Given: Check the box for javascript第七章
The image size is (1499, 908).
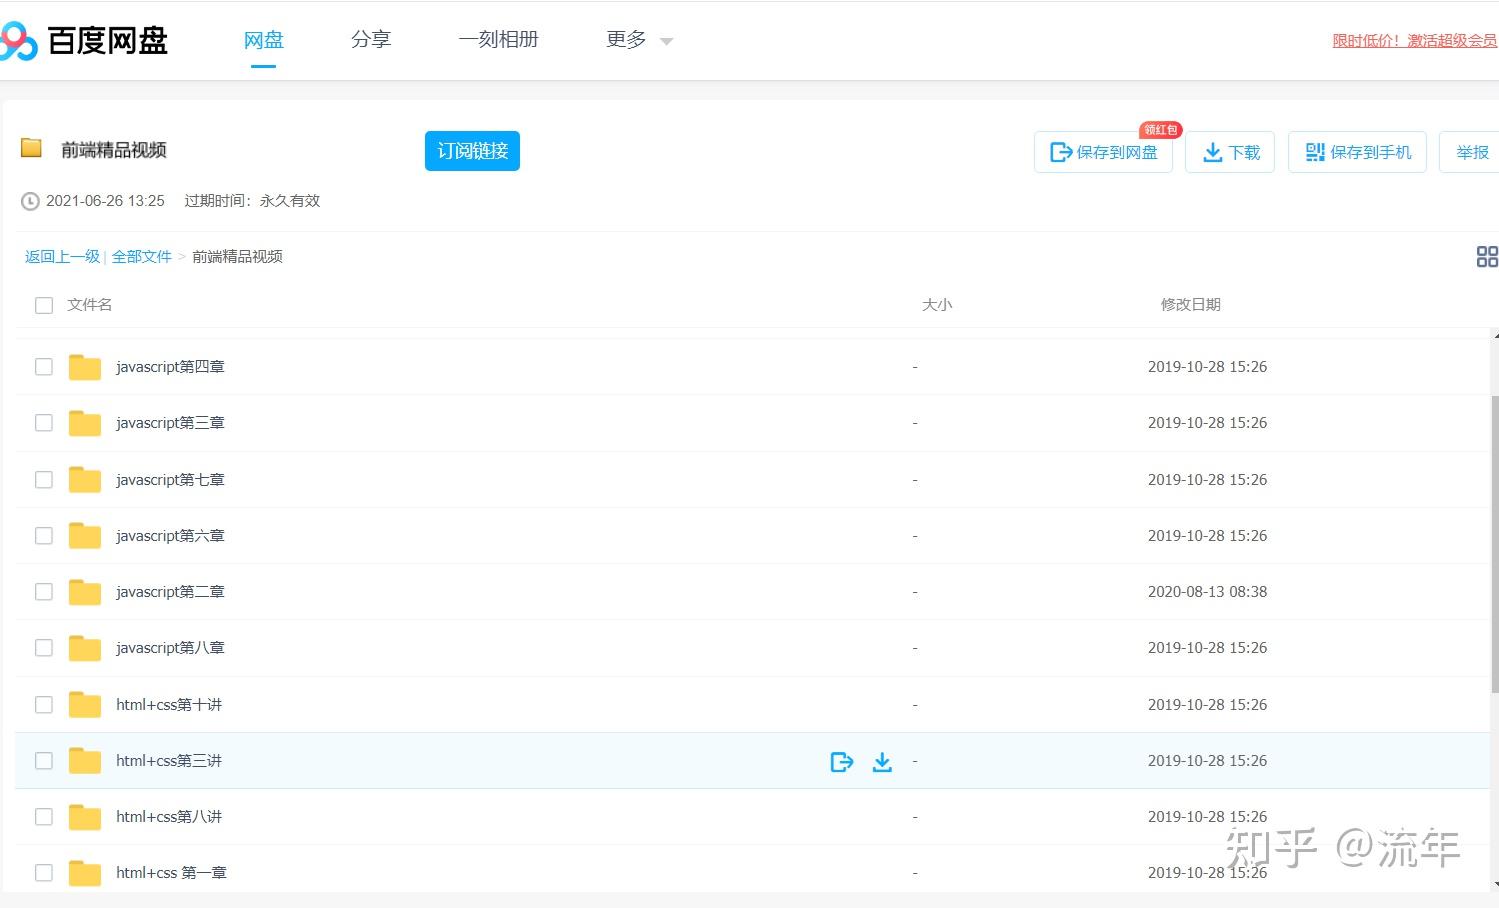Looking at the screenshot, I should click(44, 480).
